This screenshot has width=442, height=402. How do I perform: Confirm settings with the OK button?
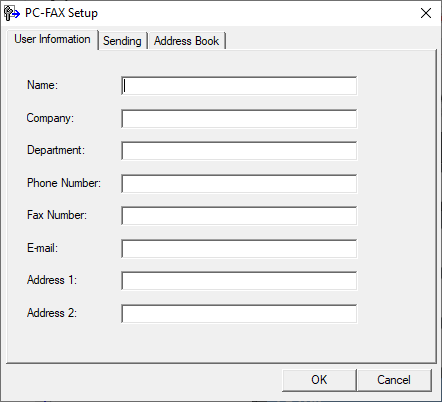tap(319, 380)
